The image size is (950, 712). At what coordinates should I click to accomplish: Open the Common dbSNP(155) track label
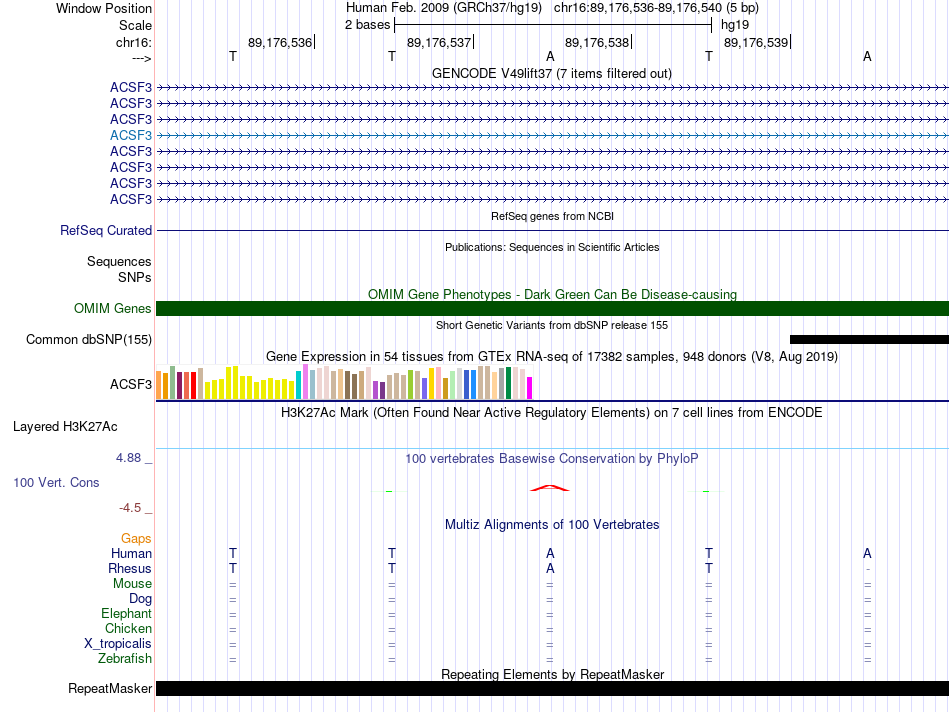(x=88, y=339)
